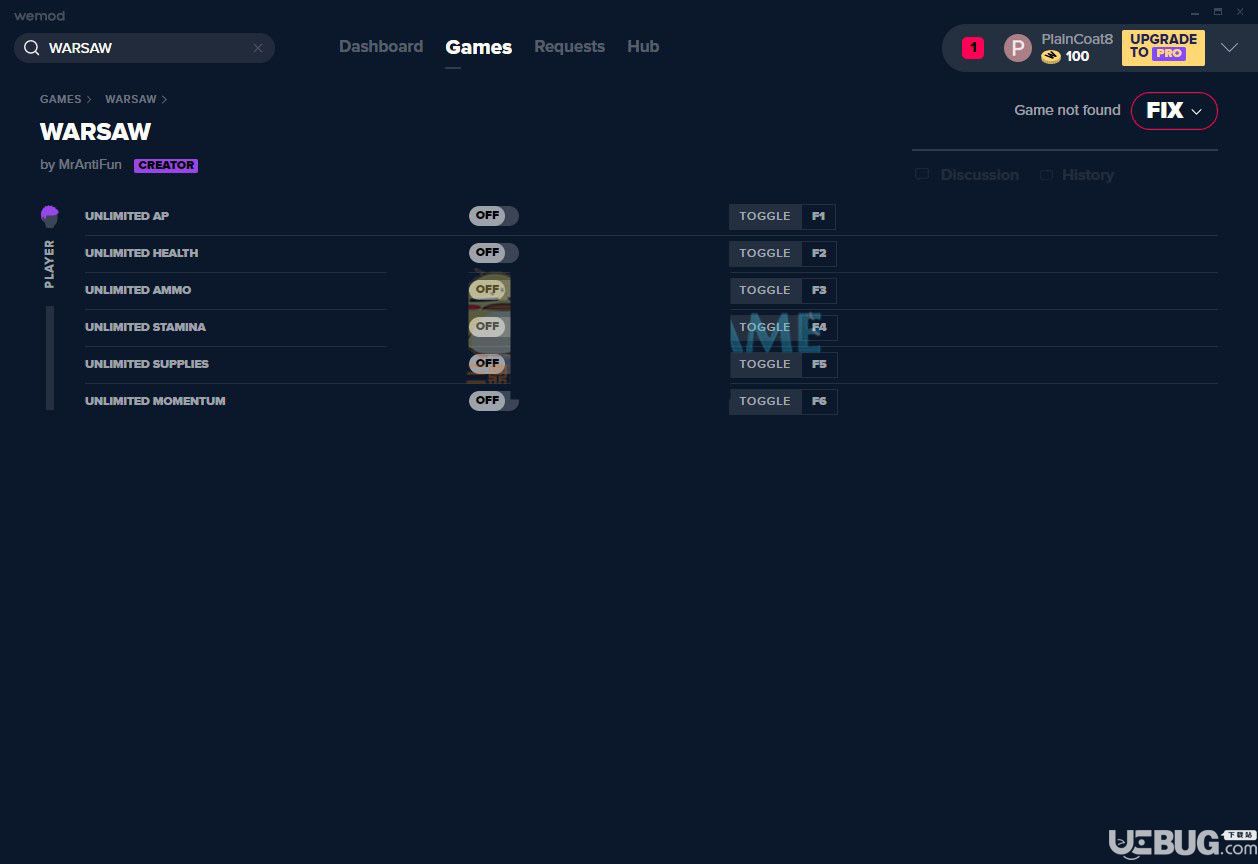
Task: Toggle Unlimited AP cheat on
Action: [494, 216]
